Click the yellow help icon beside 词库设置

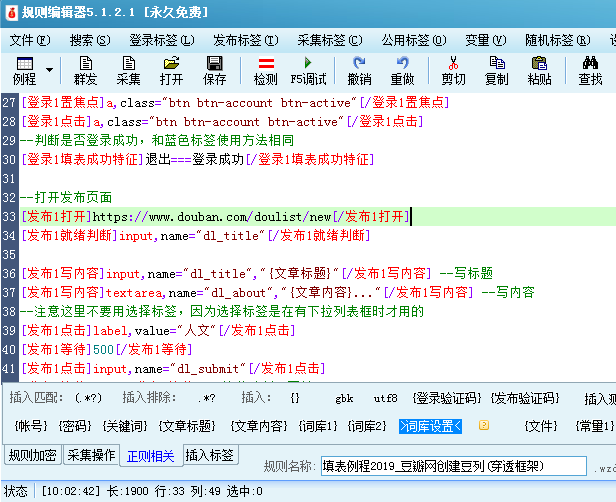(x=484, y=425)
